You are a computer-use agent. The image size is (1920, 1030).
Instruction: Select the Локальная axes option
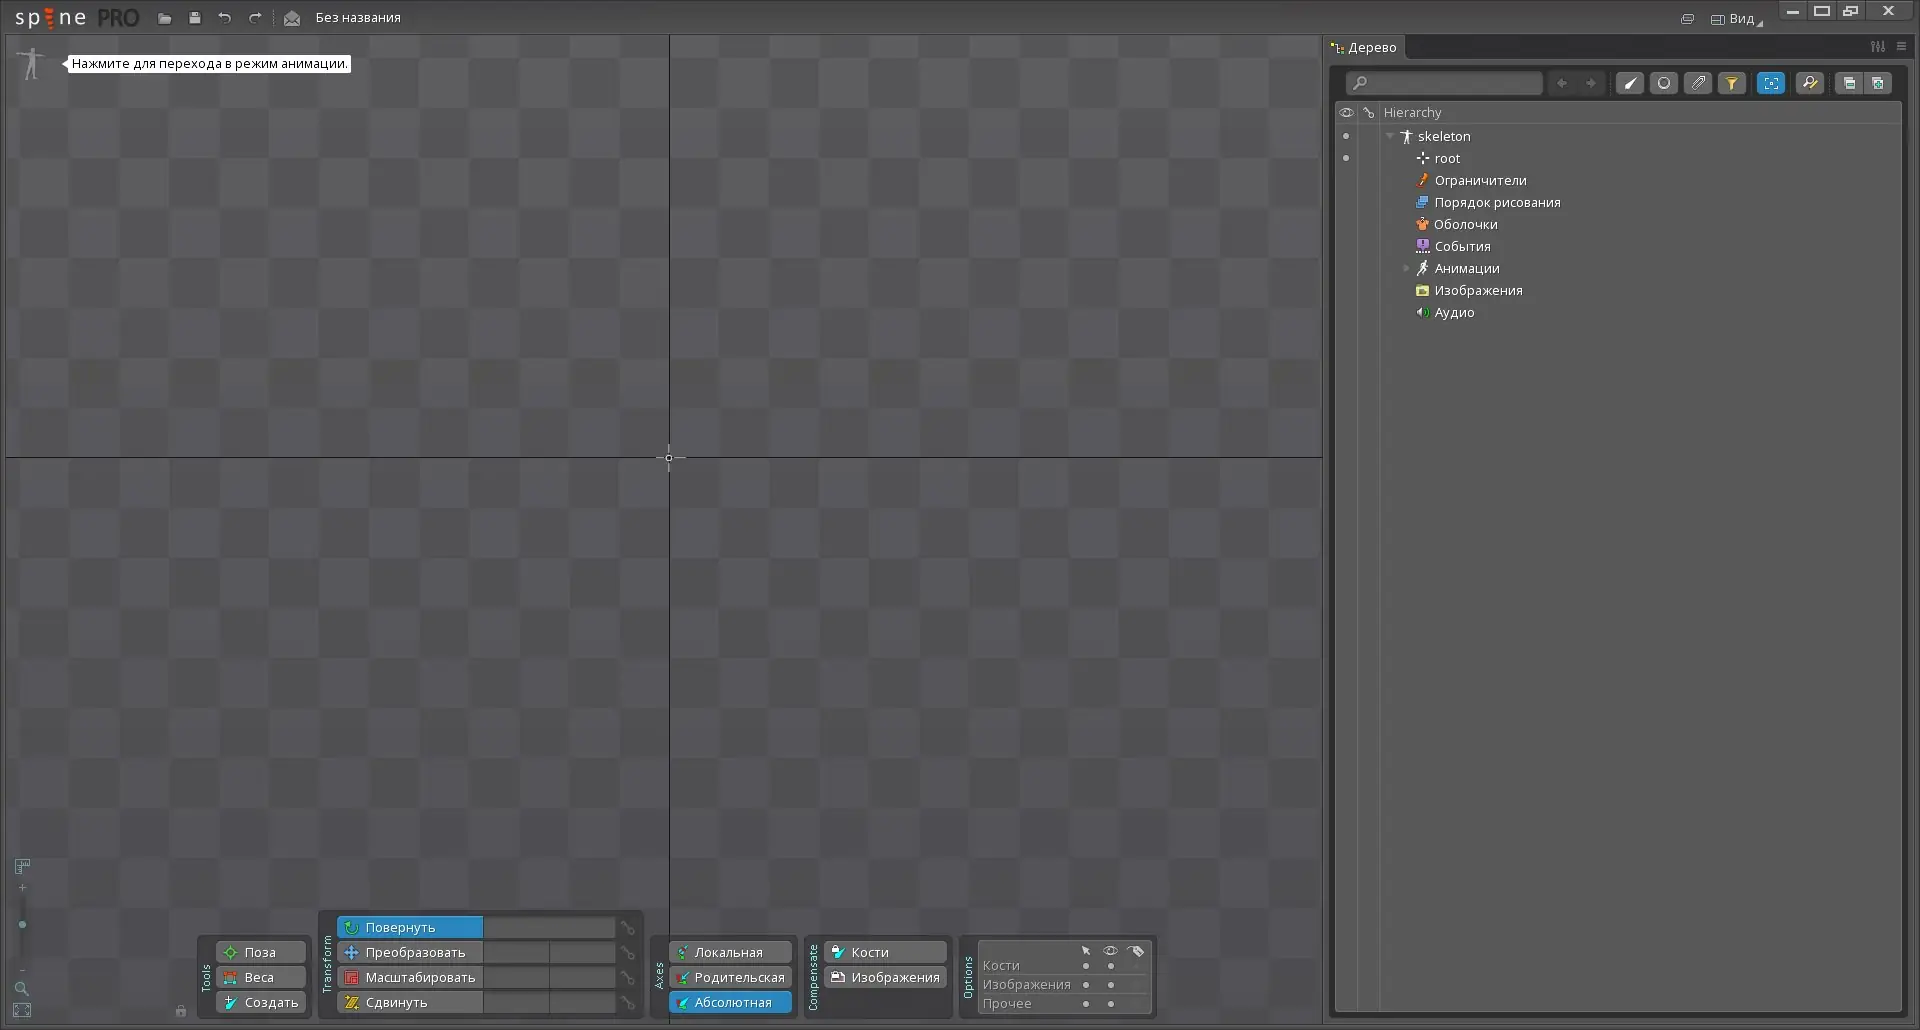[x=731, y=952]
